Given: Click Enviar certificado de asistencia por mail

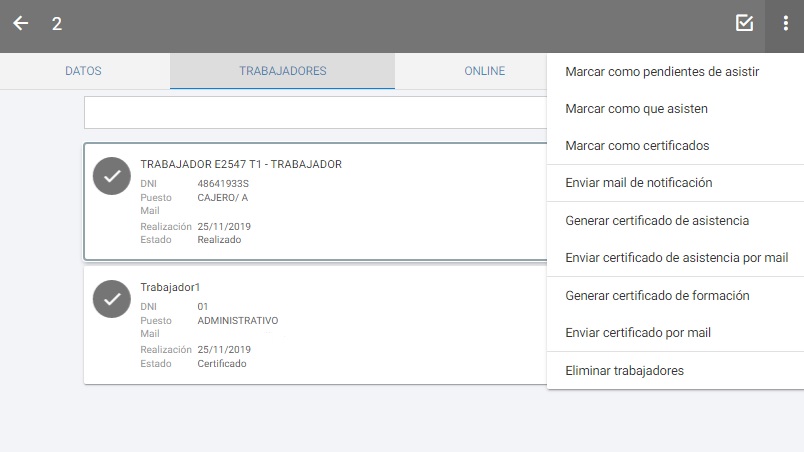Looking at the screenshot, I should [x=676, y=258].
